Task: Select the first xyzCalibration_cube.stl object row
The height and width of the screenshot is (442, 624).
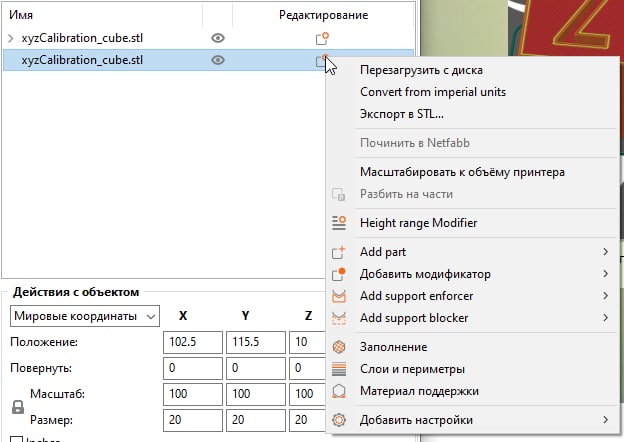Action: tap(209, 38)
